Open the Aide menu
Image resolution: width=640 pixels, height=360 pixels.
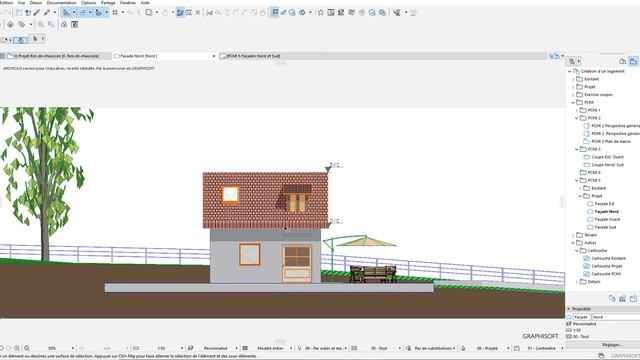click(145, 2)
